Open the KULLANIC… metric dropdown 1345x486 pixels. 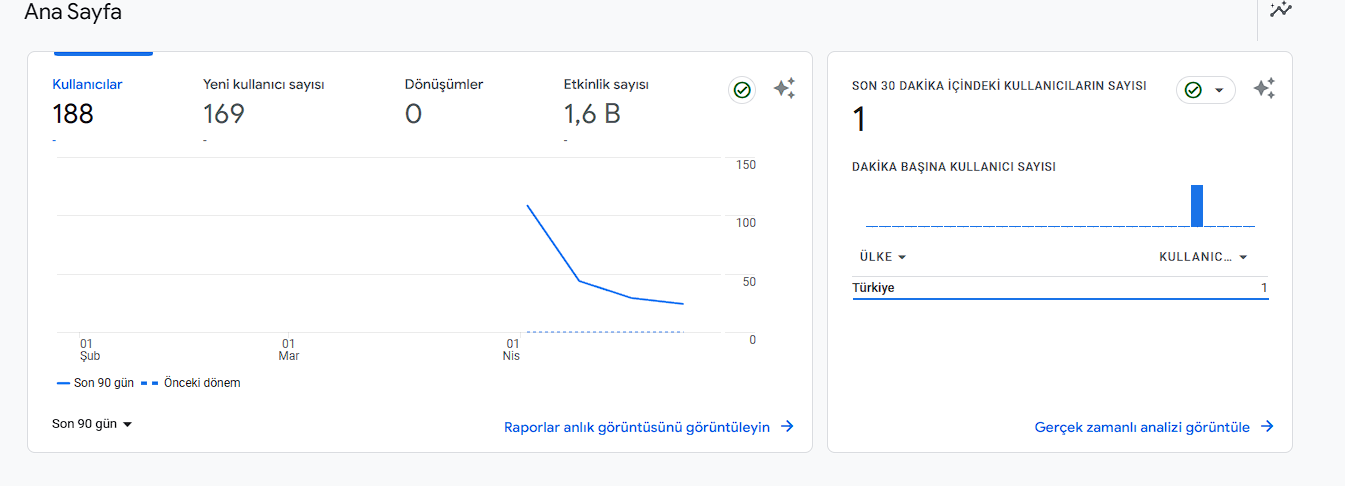(1203, 257)
